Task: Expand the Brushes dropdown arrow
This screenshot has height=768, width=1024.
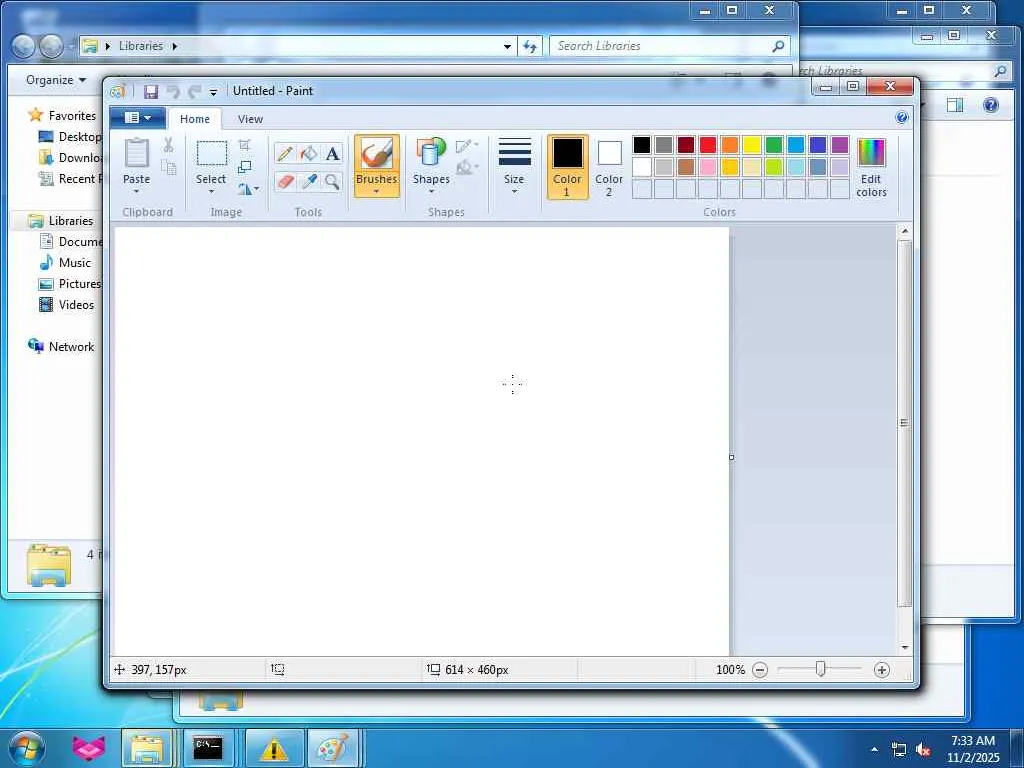Action: (x=377, y=191)
